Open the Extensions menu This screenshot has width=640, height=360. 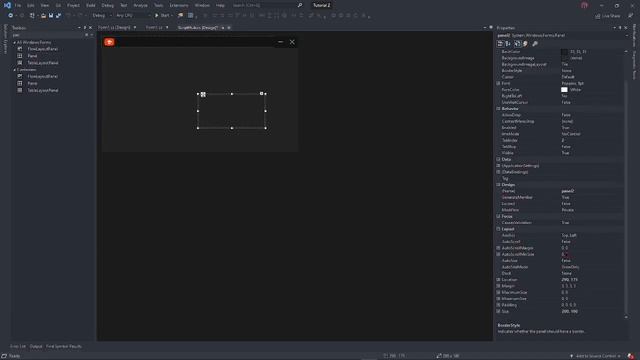[179, 5]
